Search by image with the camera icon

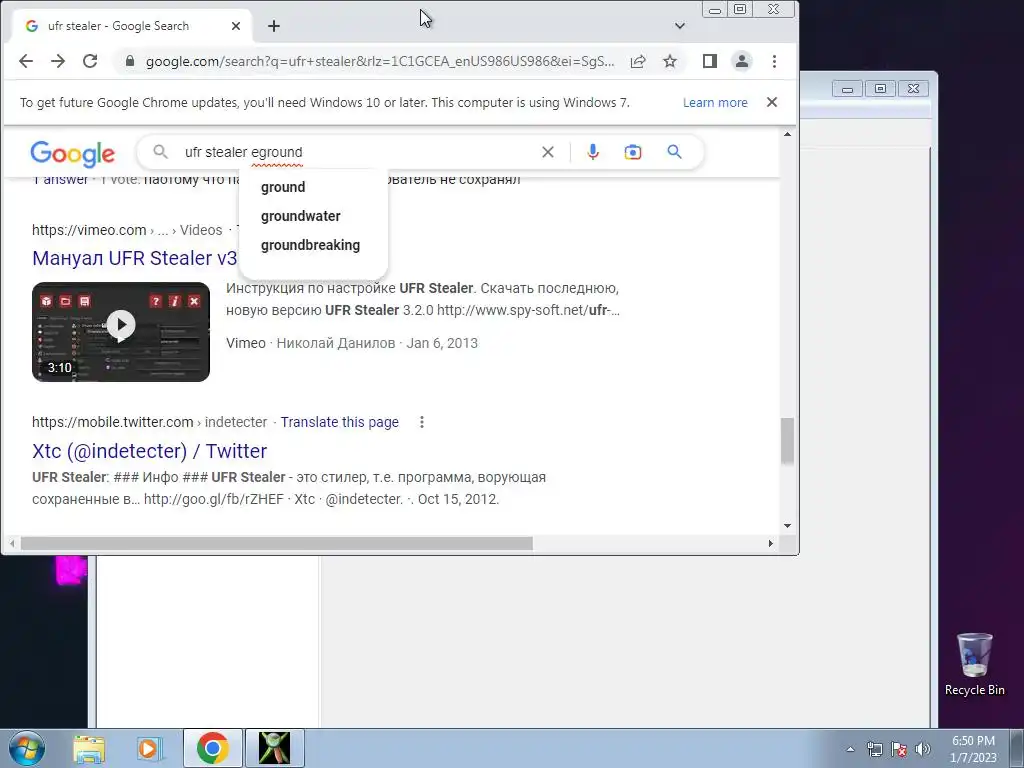633,152
